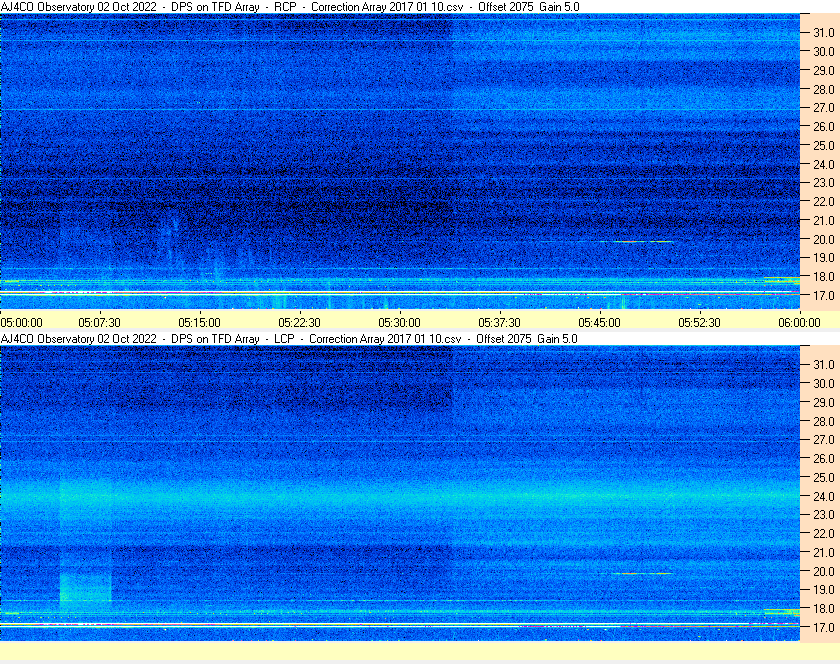The width and height of the screenshot is (840, 664).
Task: Select the 05:45:00 time axis label
Action: pyautogui.click(x=599, y=323)
